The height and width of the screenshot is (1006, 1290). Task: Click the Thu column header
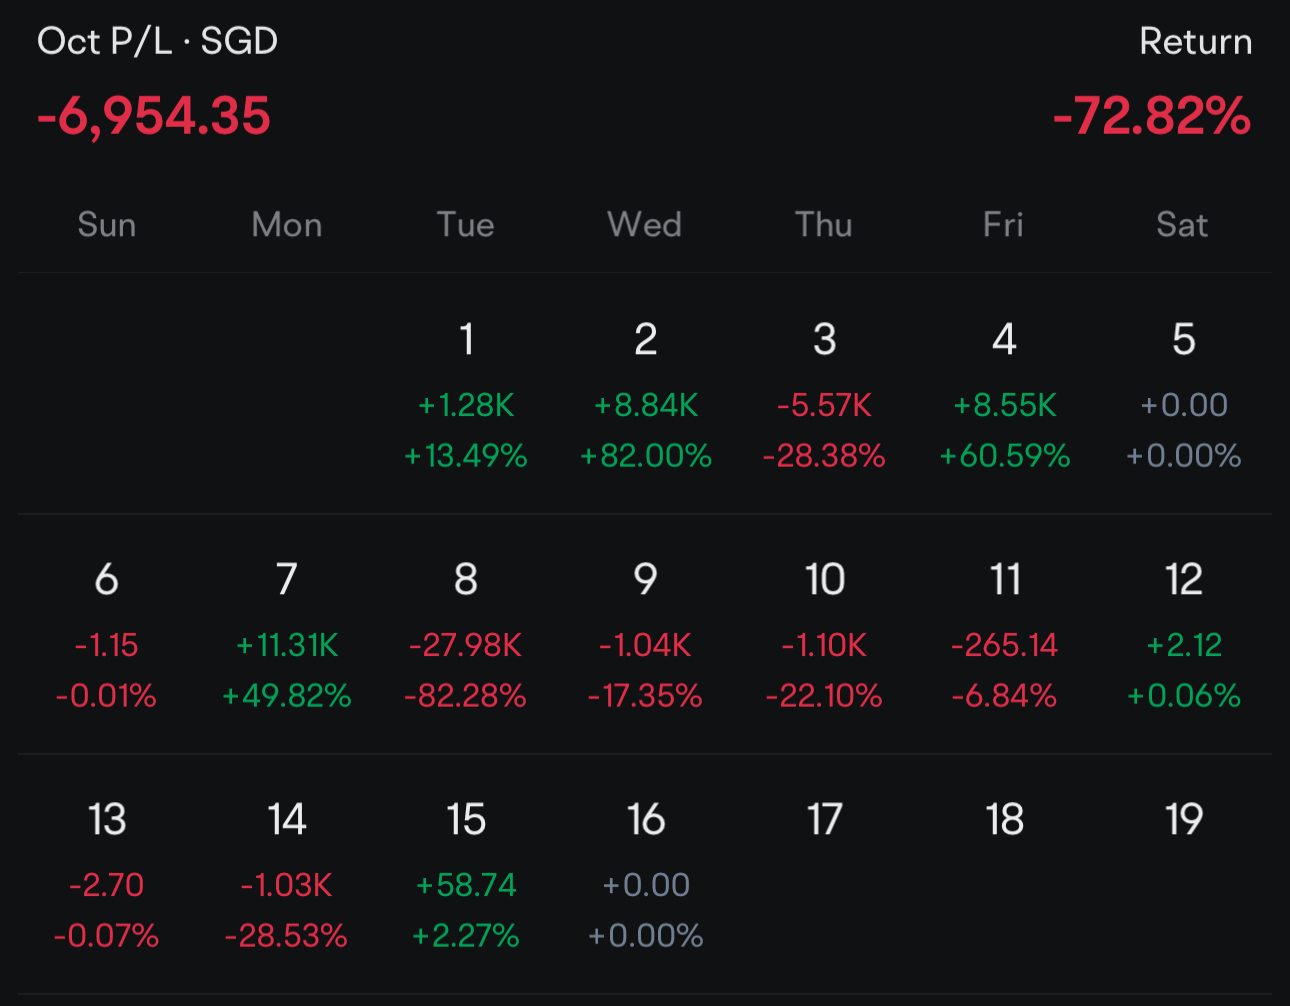point(824,224)
